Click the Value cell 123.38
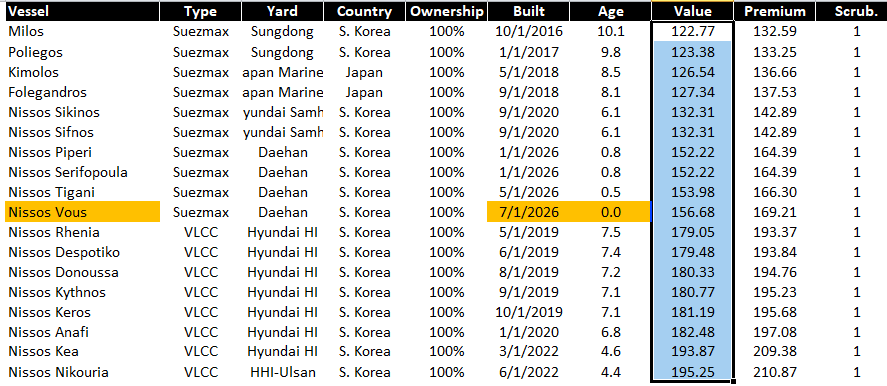The height and width of the screenshot is (386, 887). tap(692, 52)
